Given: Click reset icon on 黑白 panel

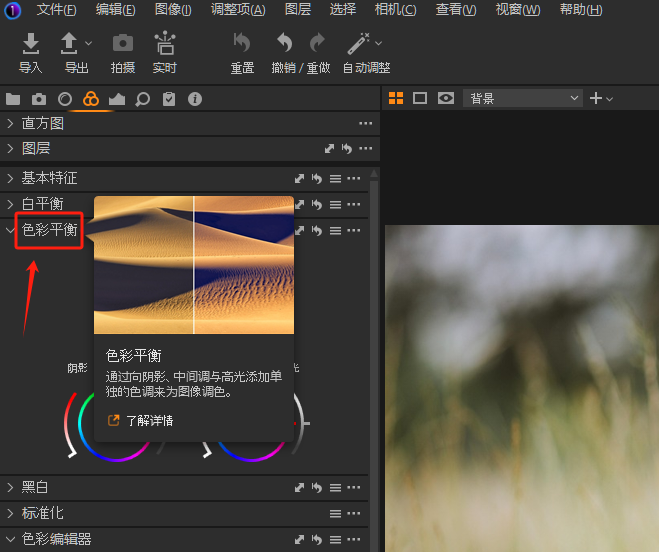Looking at the screenshot, I should click(x=316, y=488).
